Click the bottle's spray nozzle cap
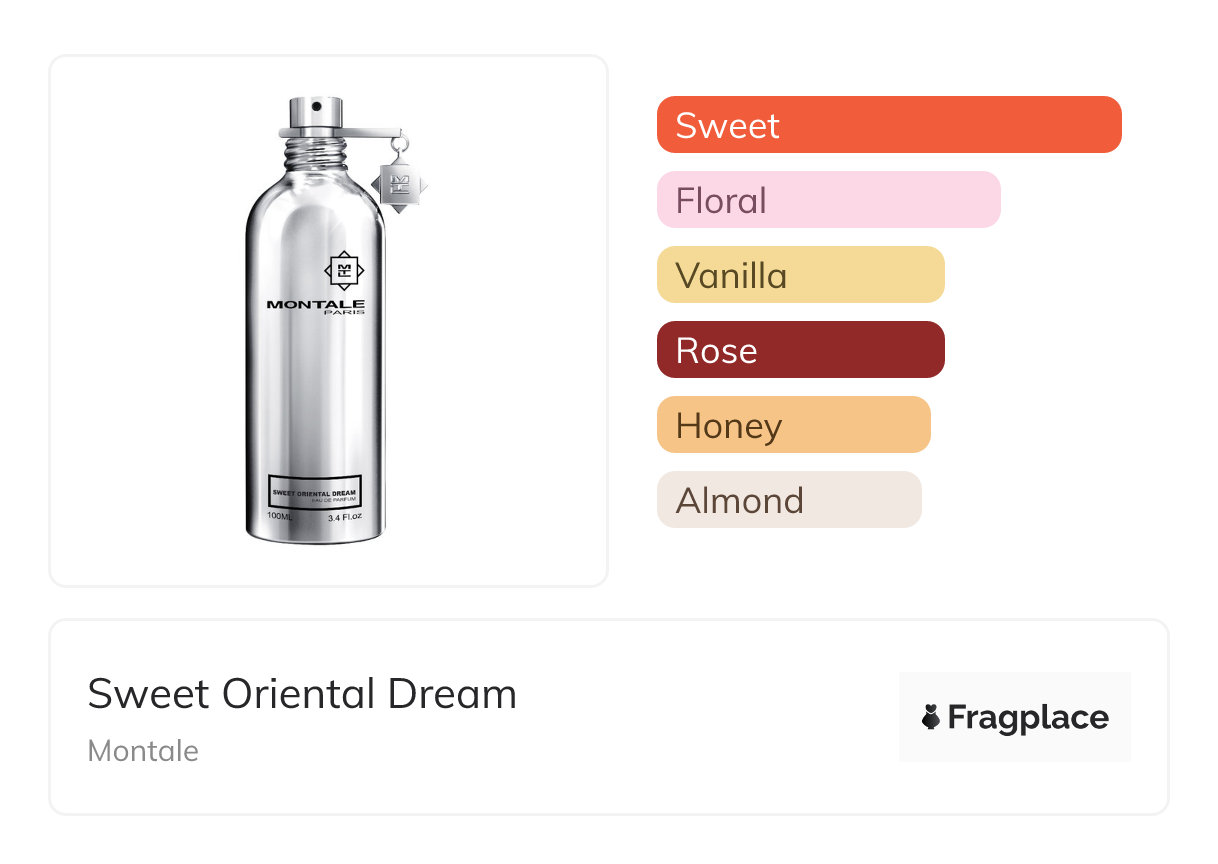1218x864 pixels. pos(316,113)
